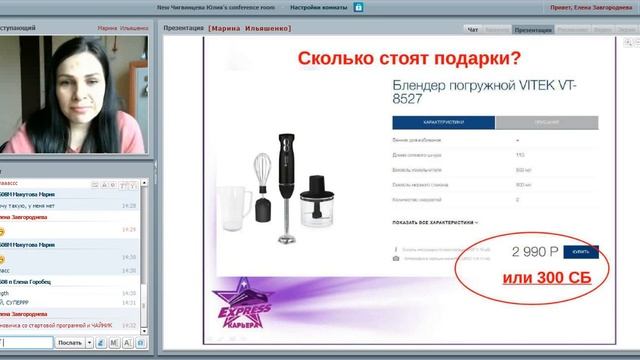Click presenter name Марина Ильяшенко above the video

(123, 28)
